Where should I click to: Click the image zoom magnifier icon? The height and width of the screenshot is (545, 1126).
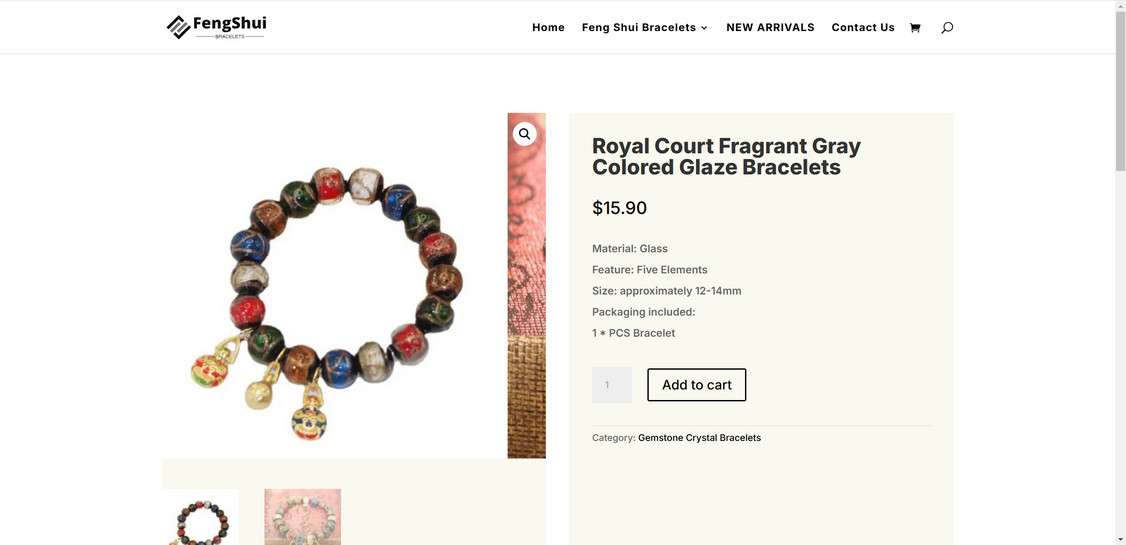pyautogui.click(x=524, y=134)
